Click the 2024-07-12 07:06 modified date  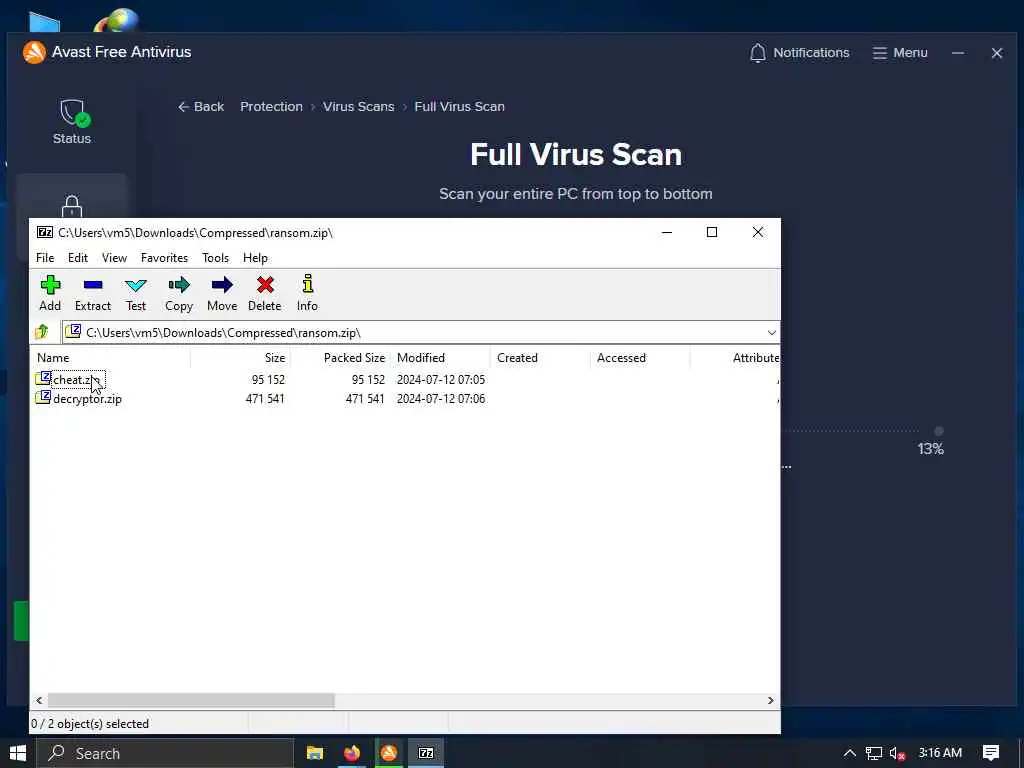pos(441,398)
